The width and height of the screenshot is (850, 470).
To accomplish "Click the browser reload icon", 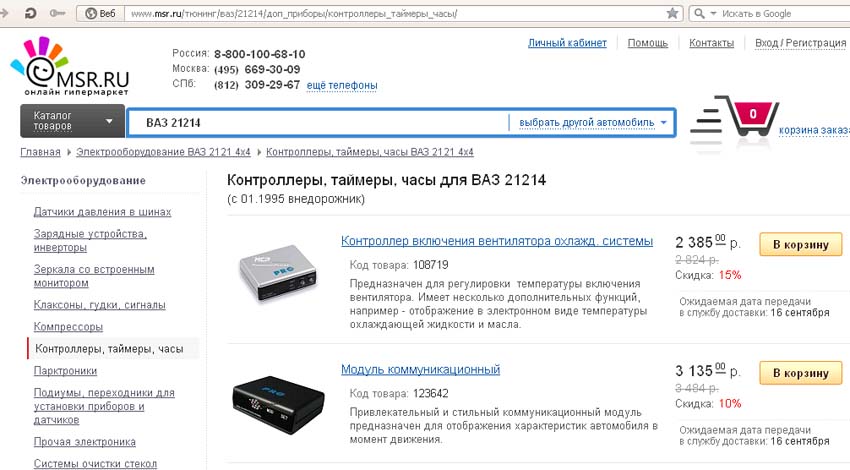I will tap(30, 13).
